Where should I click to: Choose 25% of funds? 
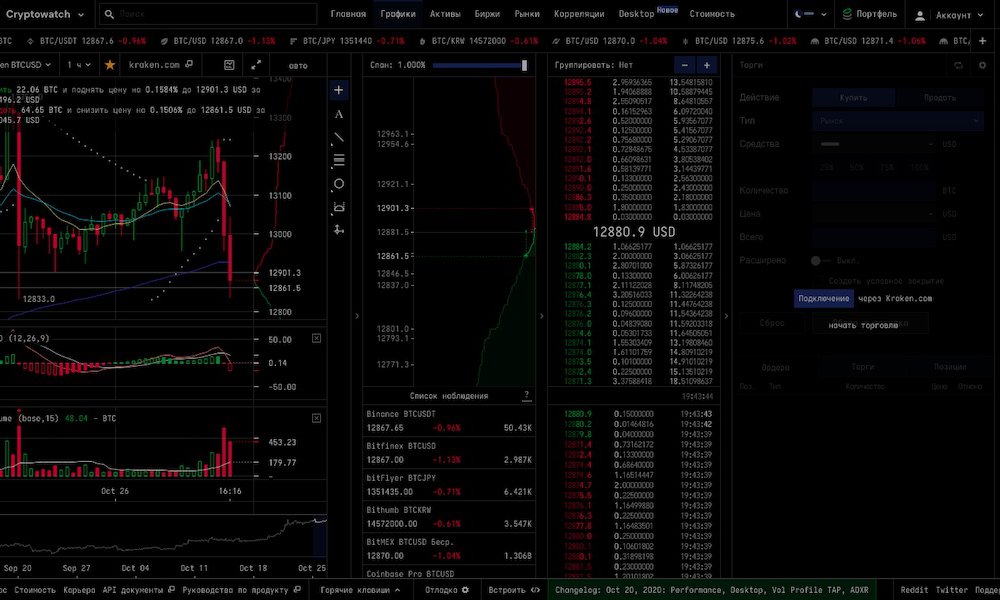[827, 167]
